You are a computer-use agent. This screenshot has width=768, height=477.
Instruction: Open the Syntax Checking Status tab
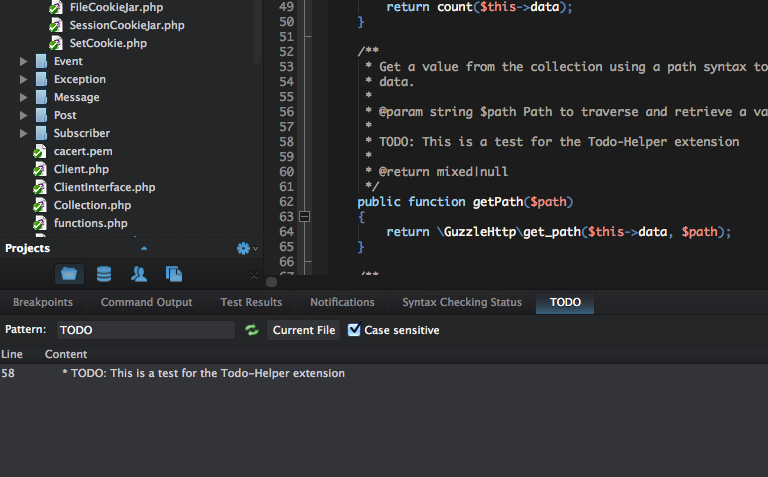(x=461, y=302)
